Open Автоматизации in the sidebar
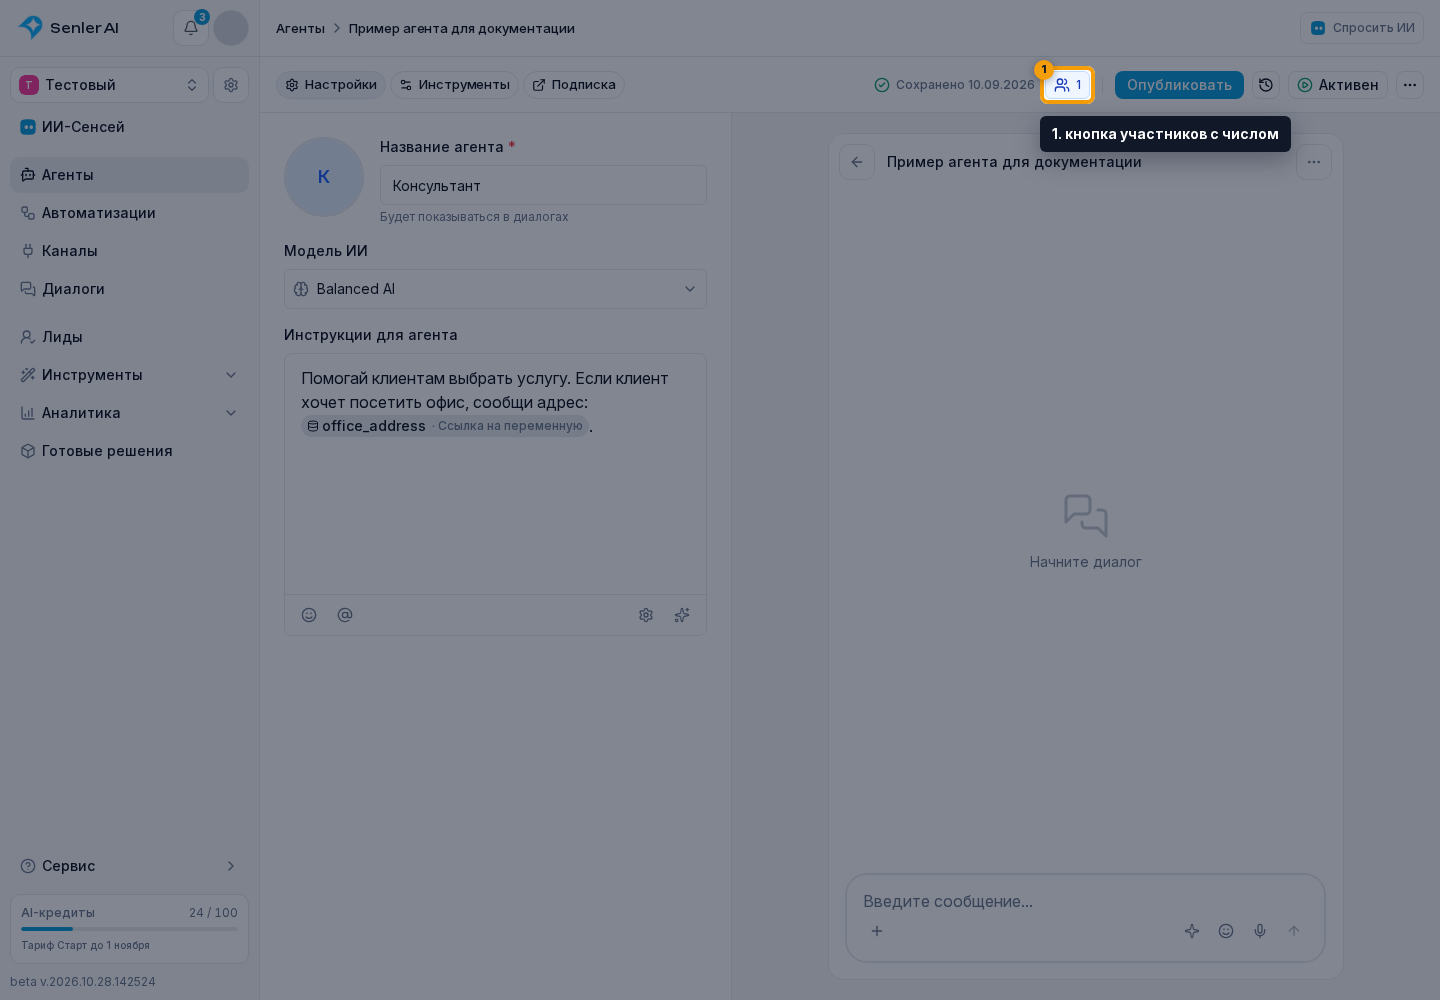Screen dimensions: 1440x1000 click(129, 213)
